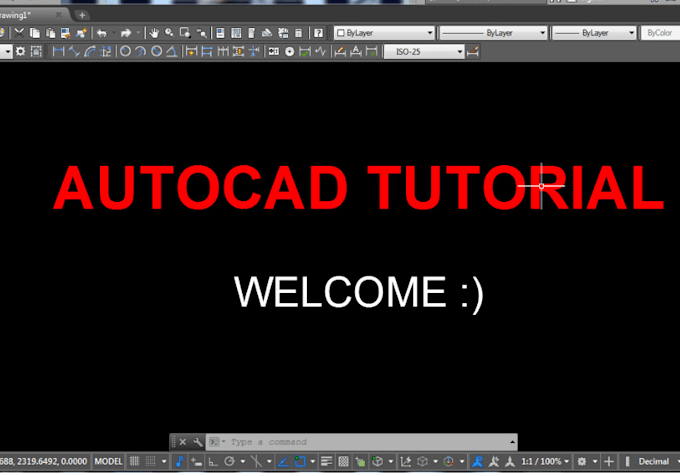The width and height of the screenshot is (680, 473).
Task: Click the workspace gear icon in toolbar
Action: pyautogui.click(x=20, y=51)
